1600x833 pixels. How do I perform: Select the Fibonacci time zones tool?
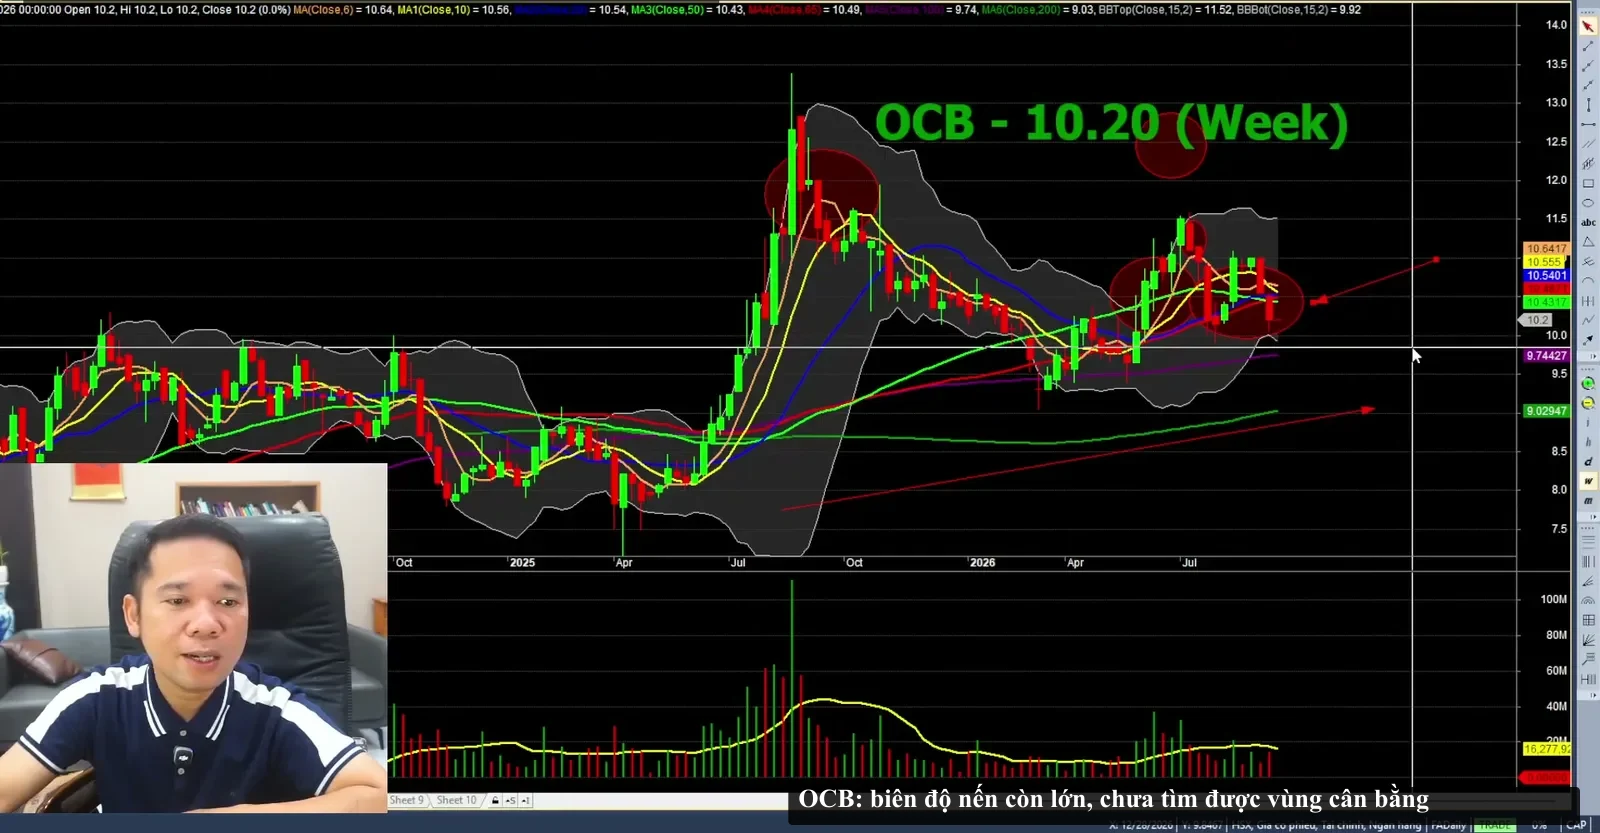pyautogui.click(x=1588, y=561)
